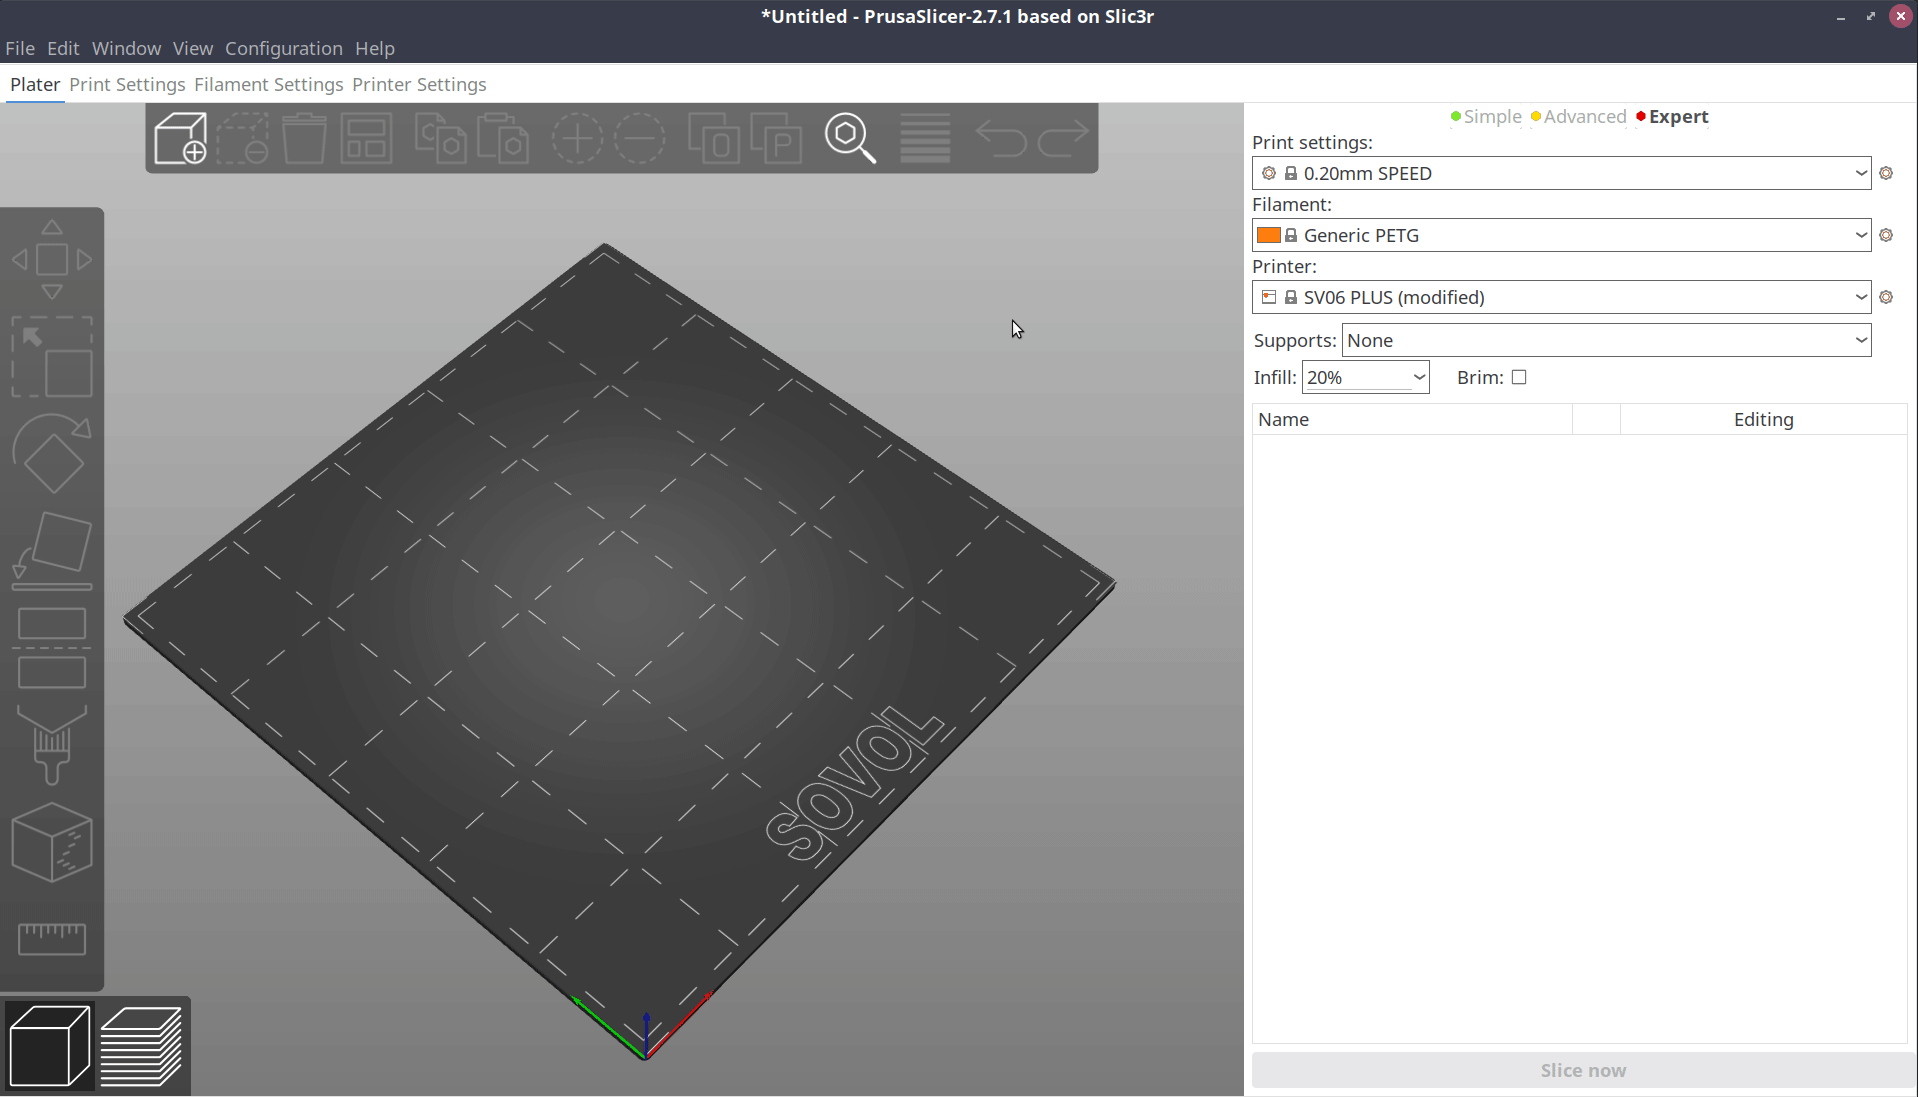Switch to the sliced layers preview
The width and height of the screenshot is (1918, 1097).
141,1046
